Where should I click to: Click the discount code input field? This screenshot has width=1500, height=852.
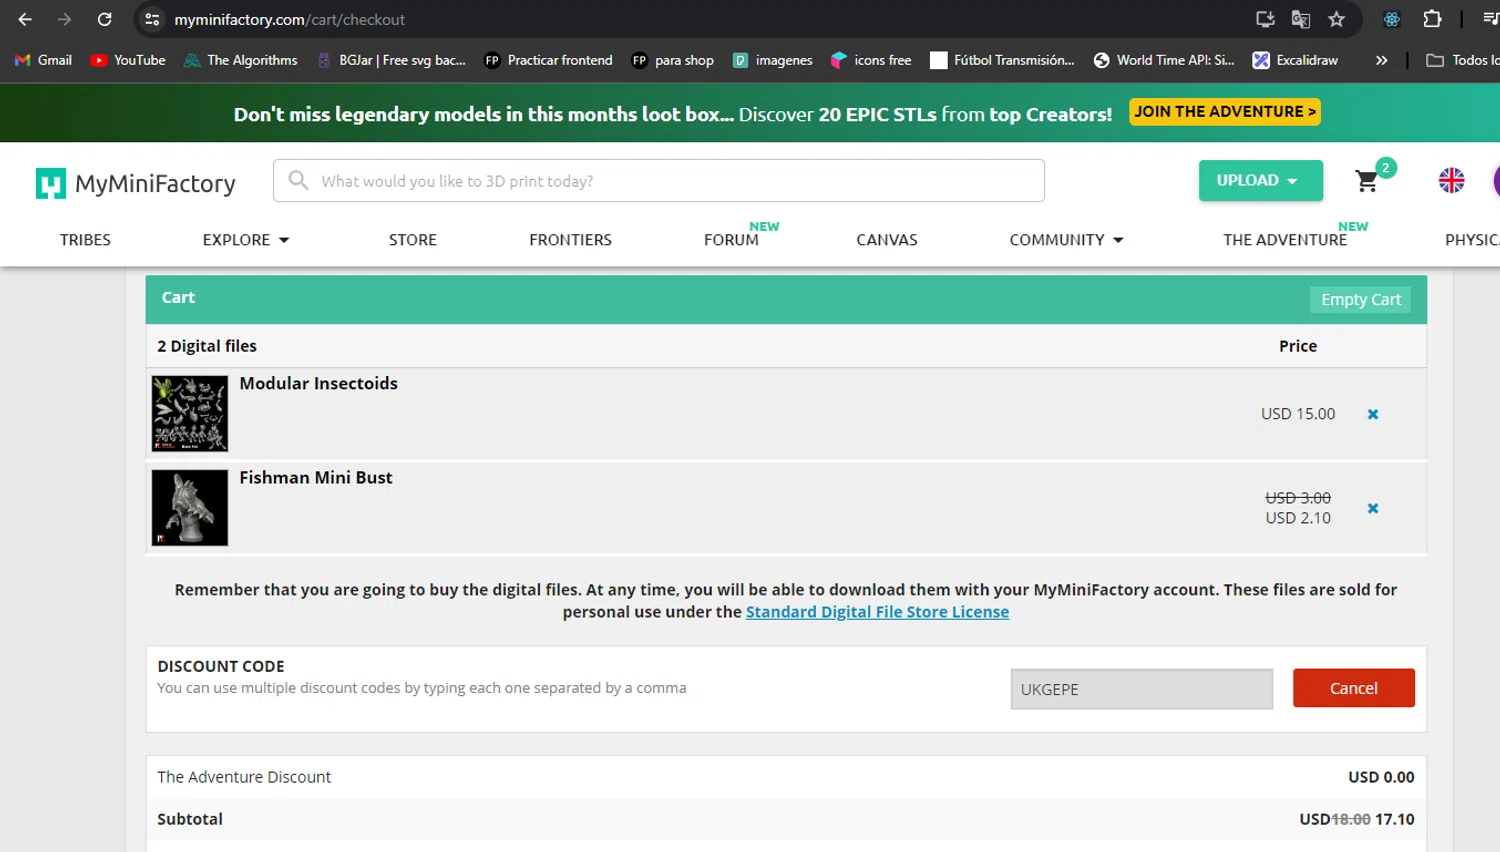click(1142, 689)
